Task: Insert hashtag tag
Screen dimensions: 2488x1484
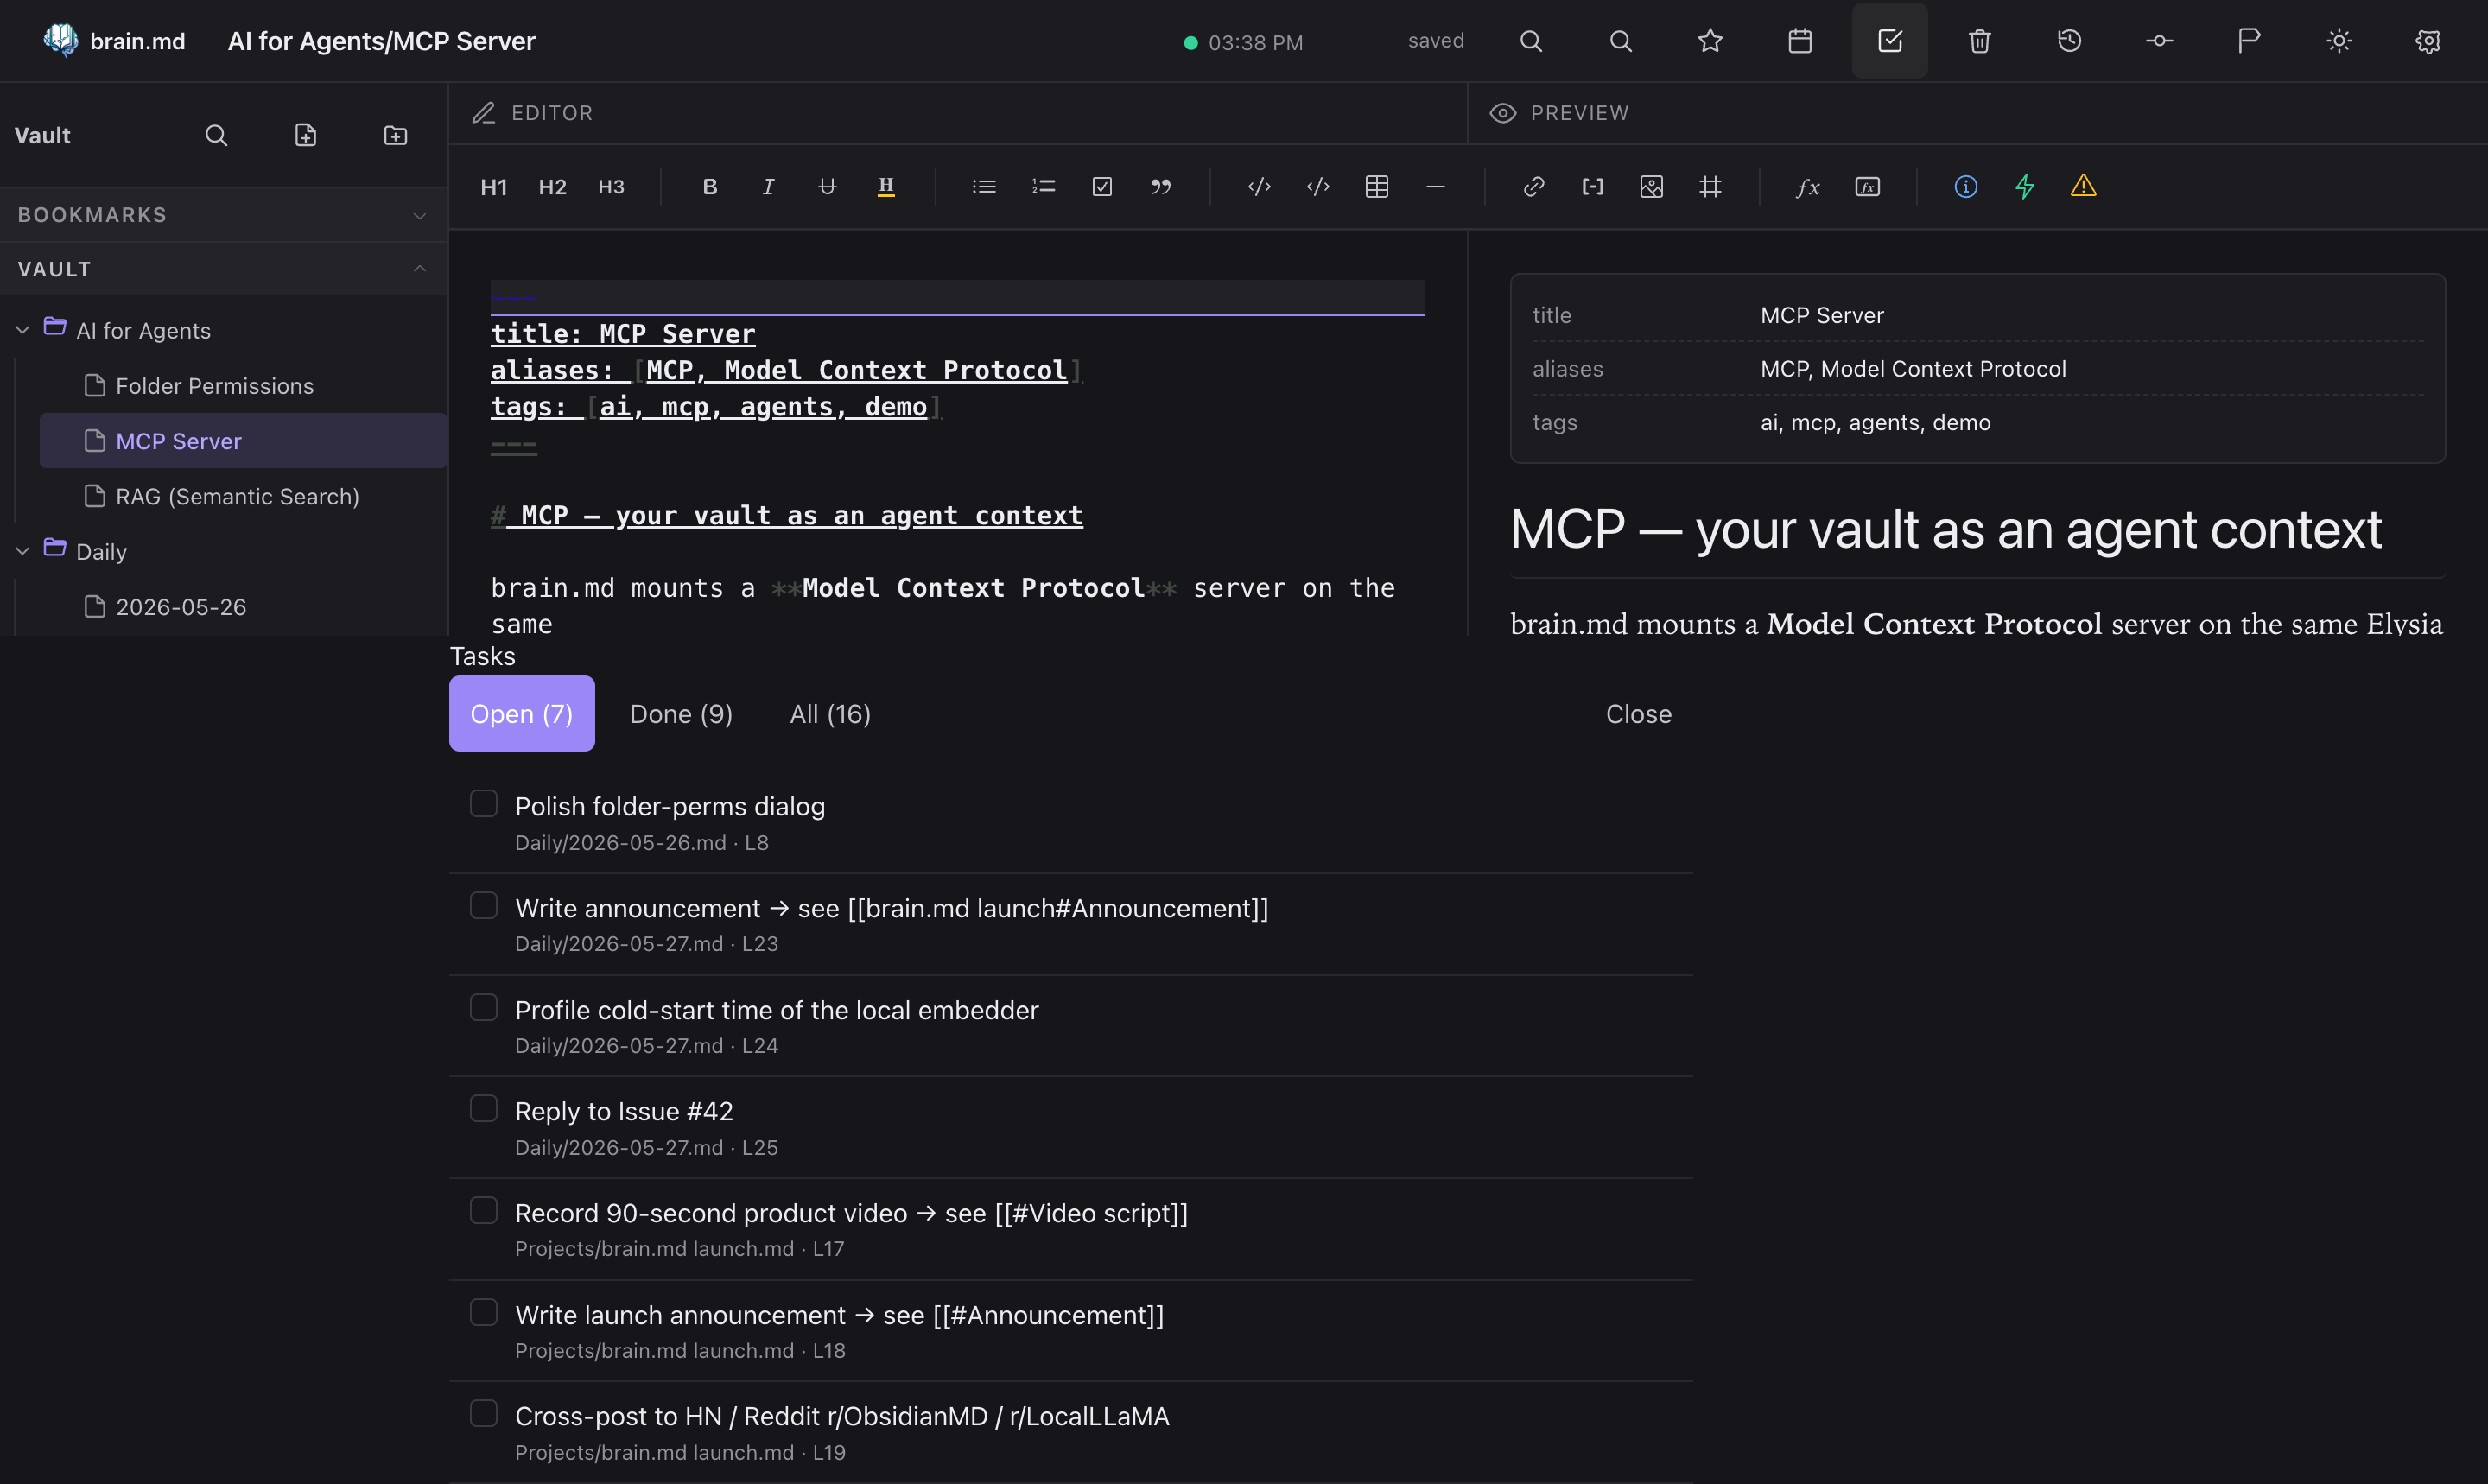Action: (1710, 187)
